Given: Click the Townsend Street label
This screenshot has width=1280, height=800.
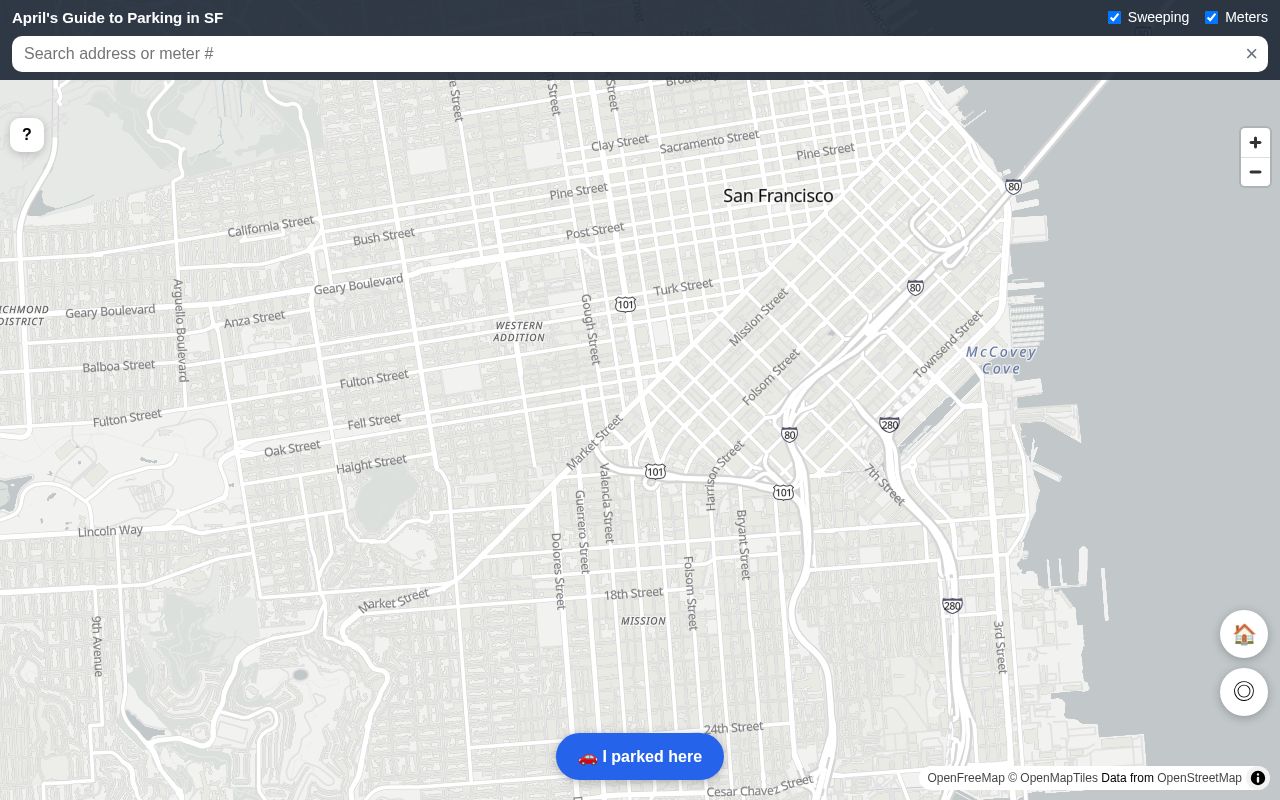Looking at the screenshot, I should click(948, 345).
